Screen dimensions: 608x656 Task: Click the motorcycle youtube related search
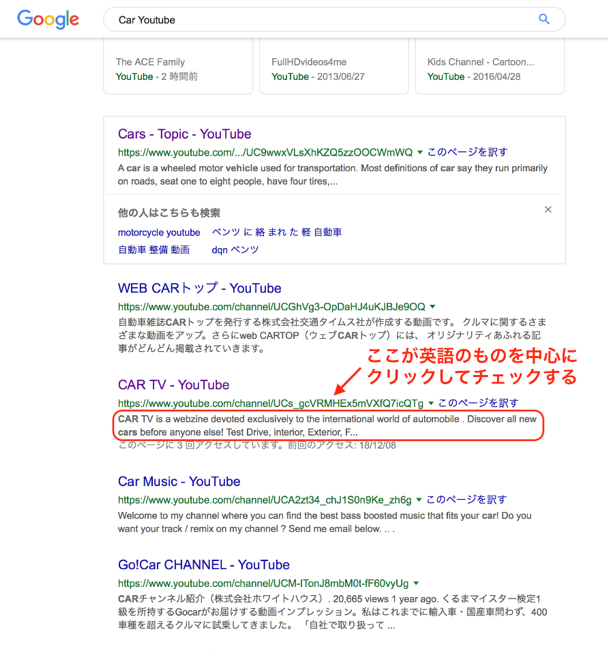(x=159, y=233)
